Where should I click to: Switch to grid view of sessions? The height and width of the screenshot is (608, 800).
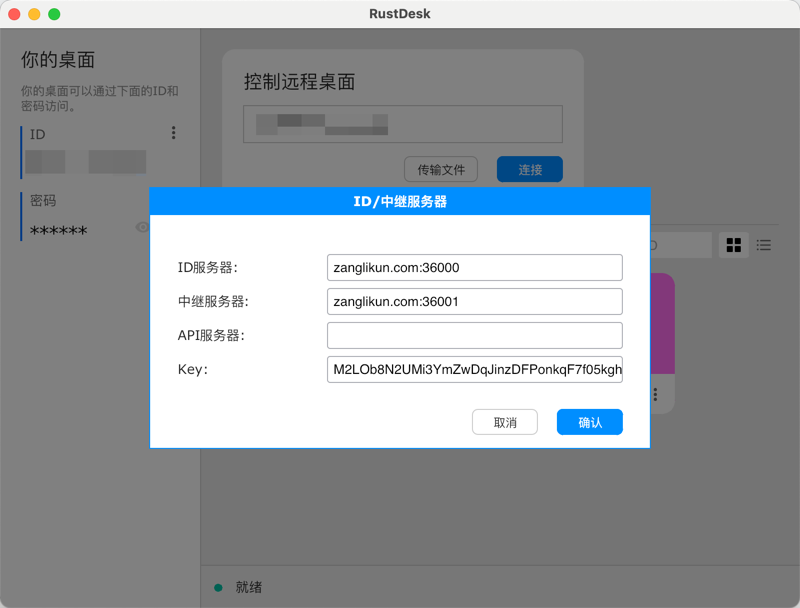[734, 245]
